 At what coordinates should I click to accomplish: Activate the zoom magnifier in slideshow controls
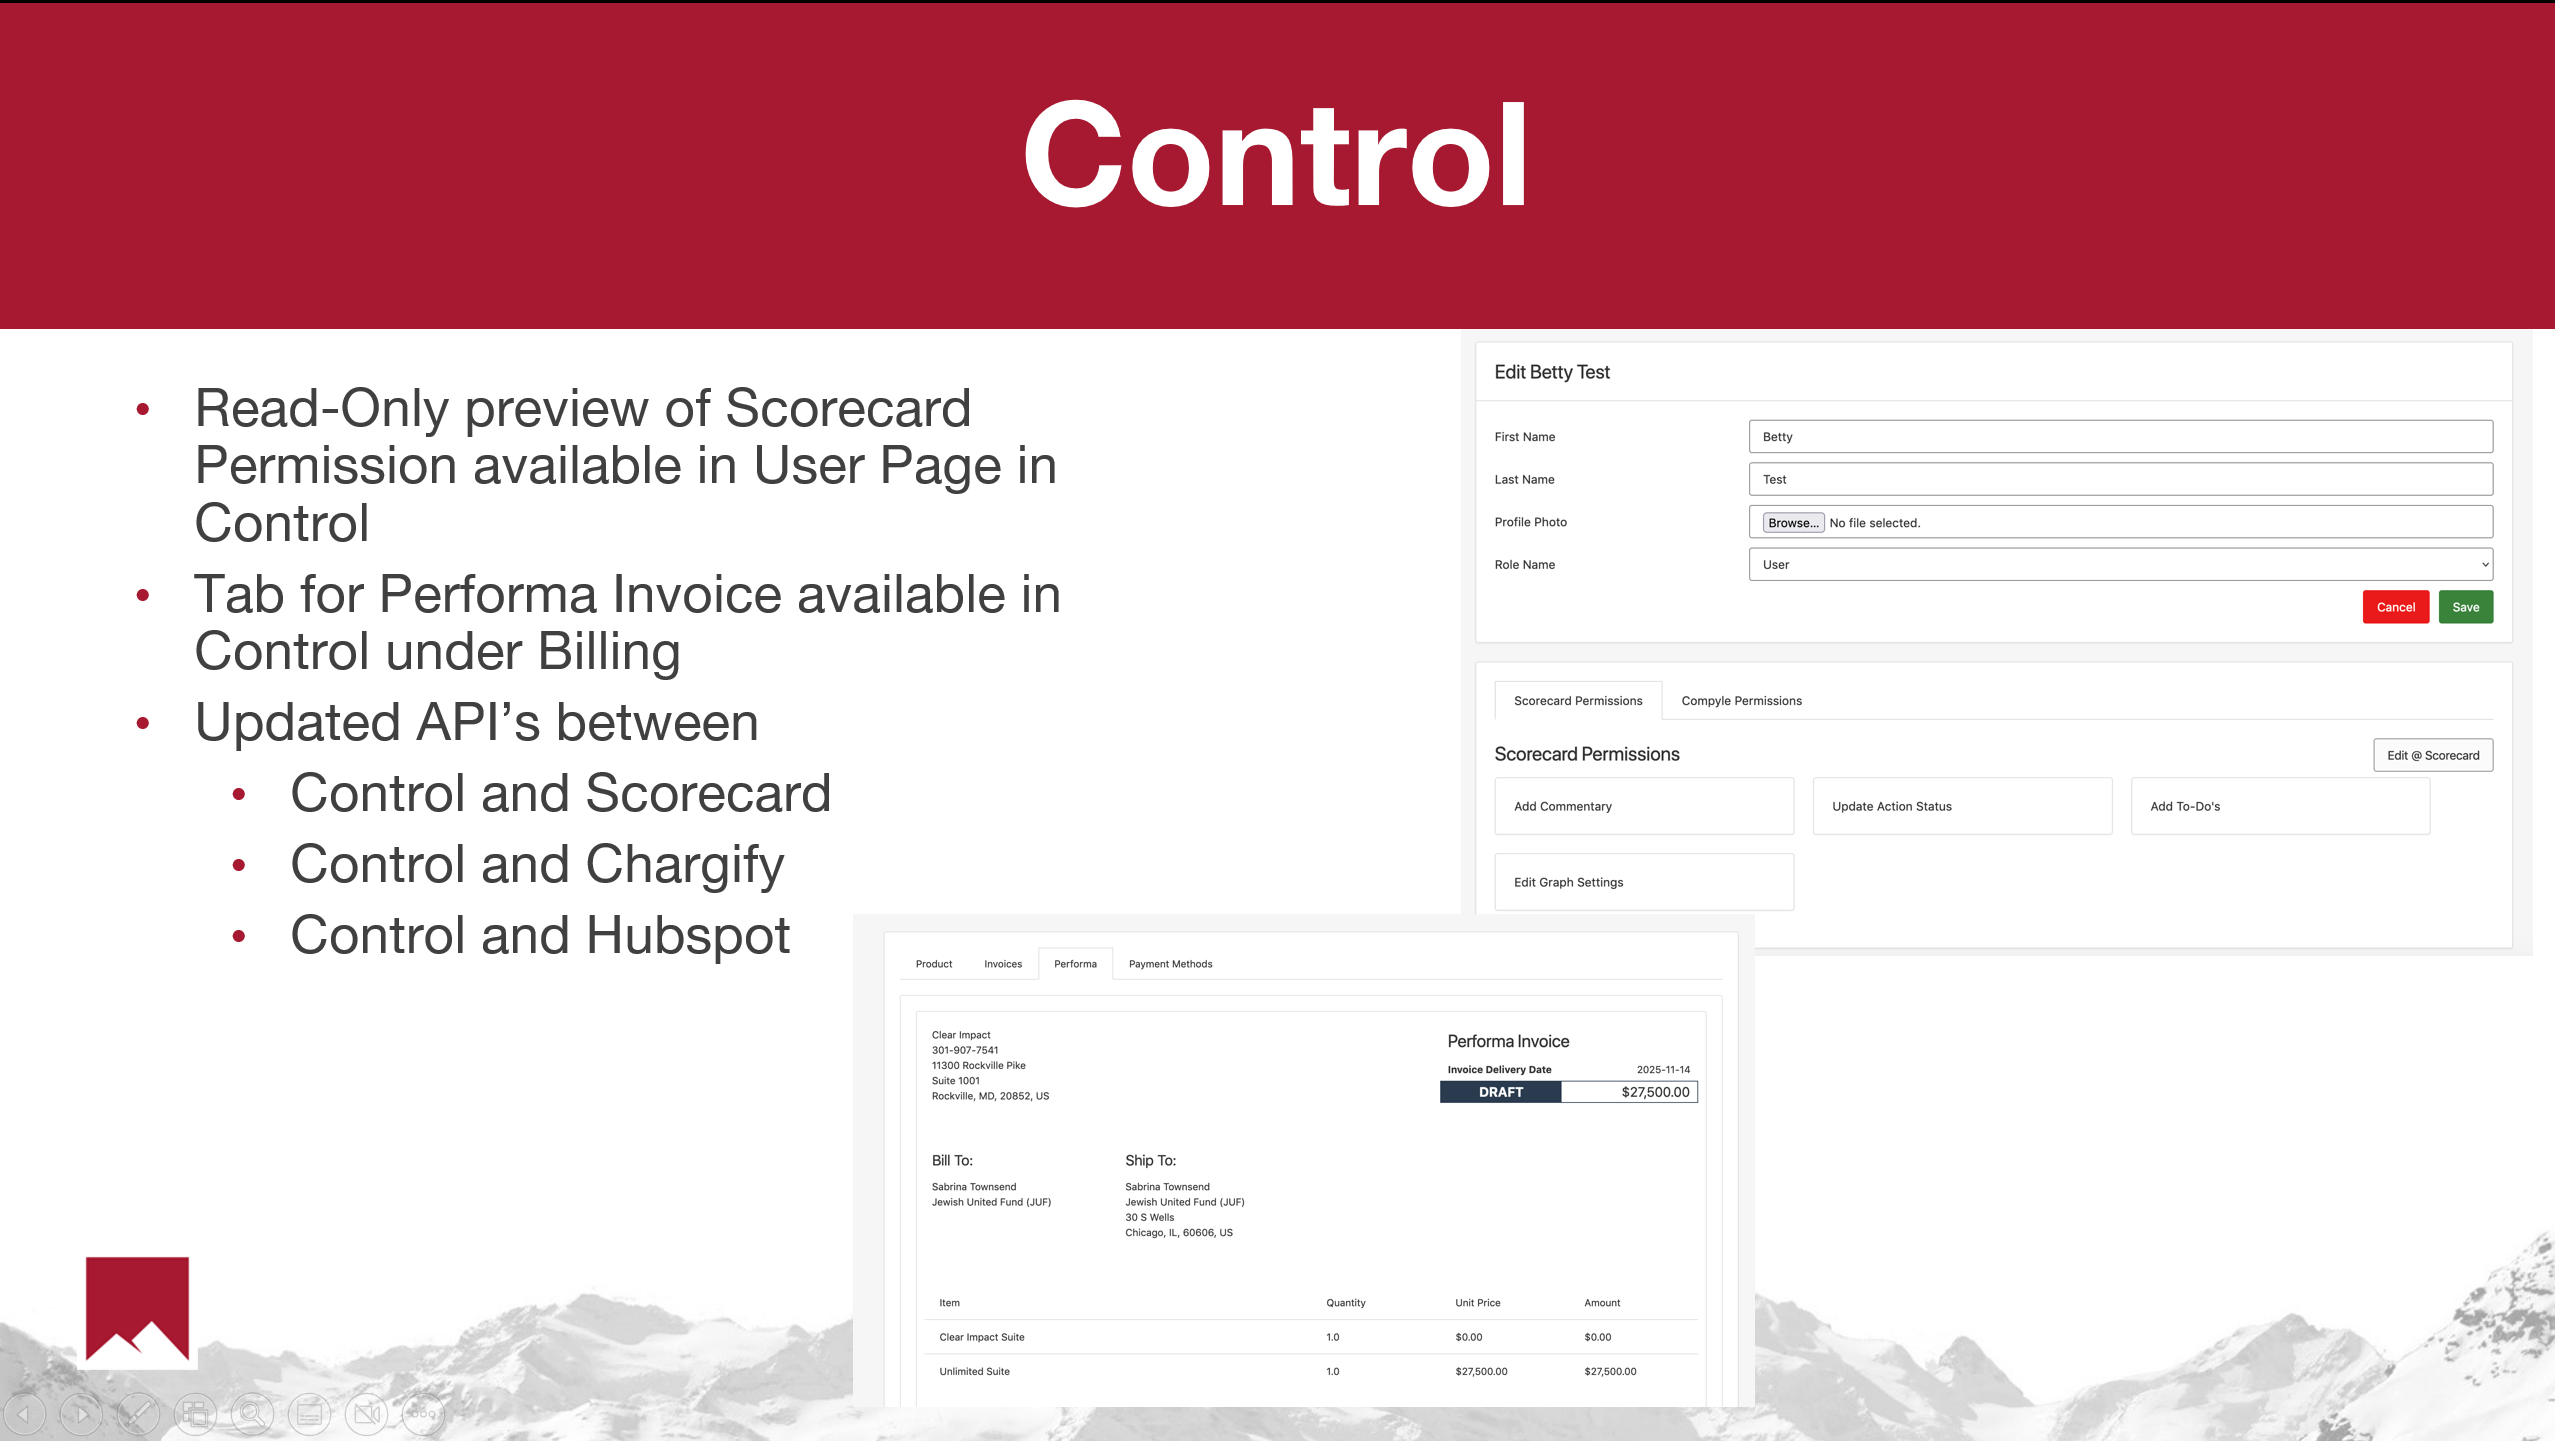coord(252,1414)
